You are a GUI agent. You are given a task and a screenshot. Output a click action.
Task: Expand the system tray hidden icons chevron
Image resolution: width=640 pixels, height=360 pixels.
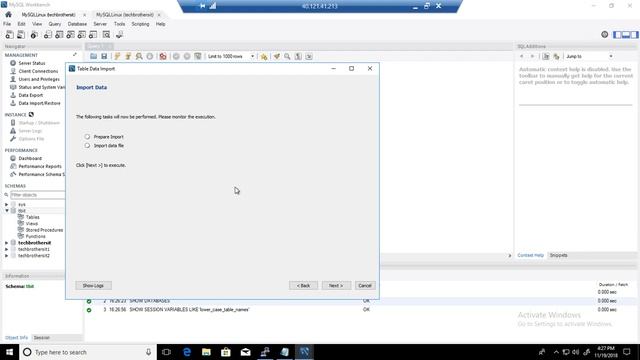(x=556, y=352)
